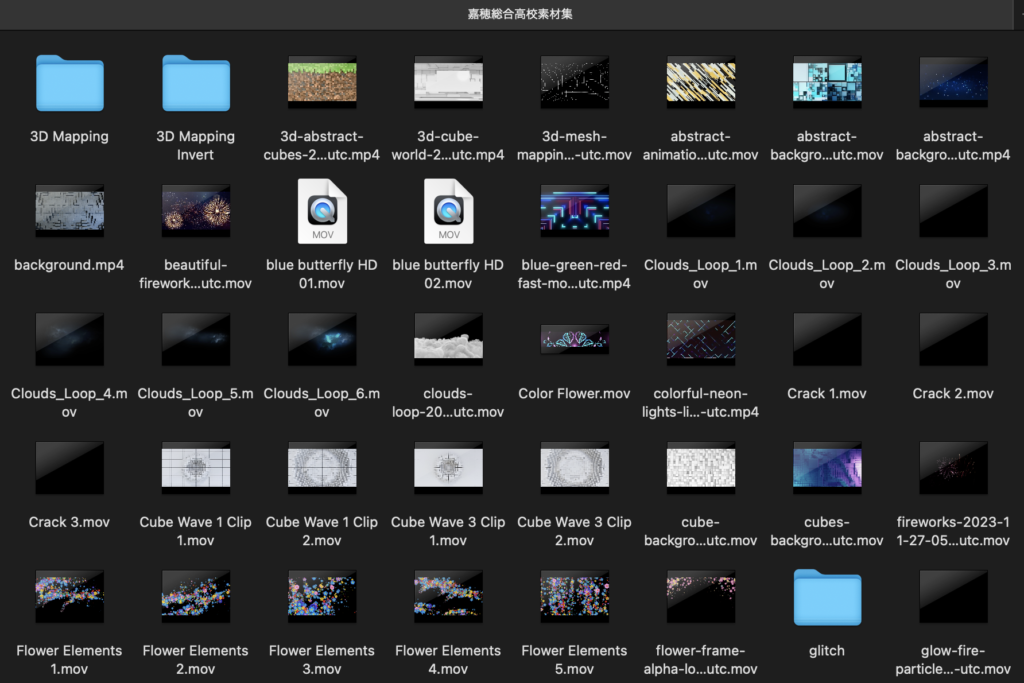Select the colorful-neon-lights mp4 thumbnail
The width and height of the screenshot is (1024, 683).
pos(700,338)
